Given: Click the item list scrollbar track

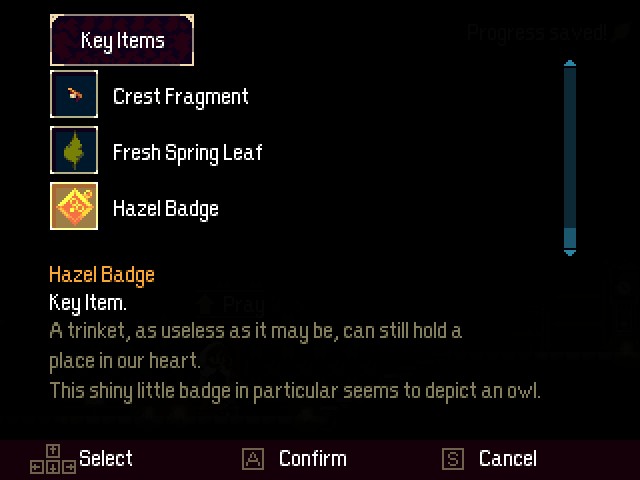Looking at the screenshot, I should 570,150.
